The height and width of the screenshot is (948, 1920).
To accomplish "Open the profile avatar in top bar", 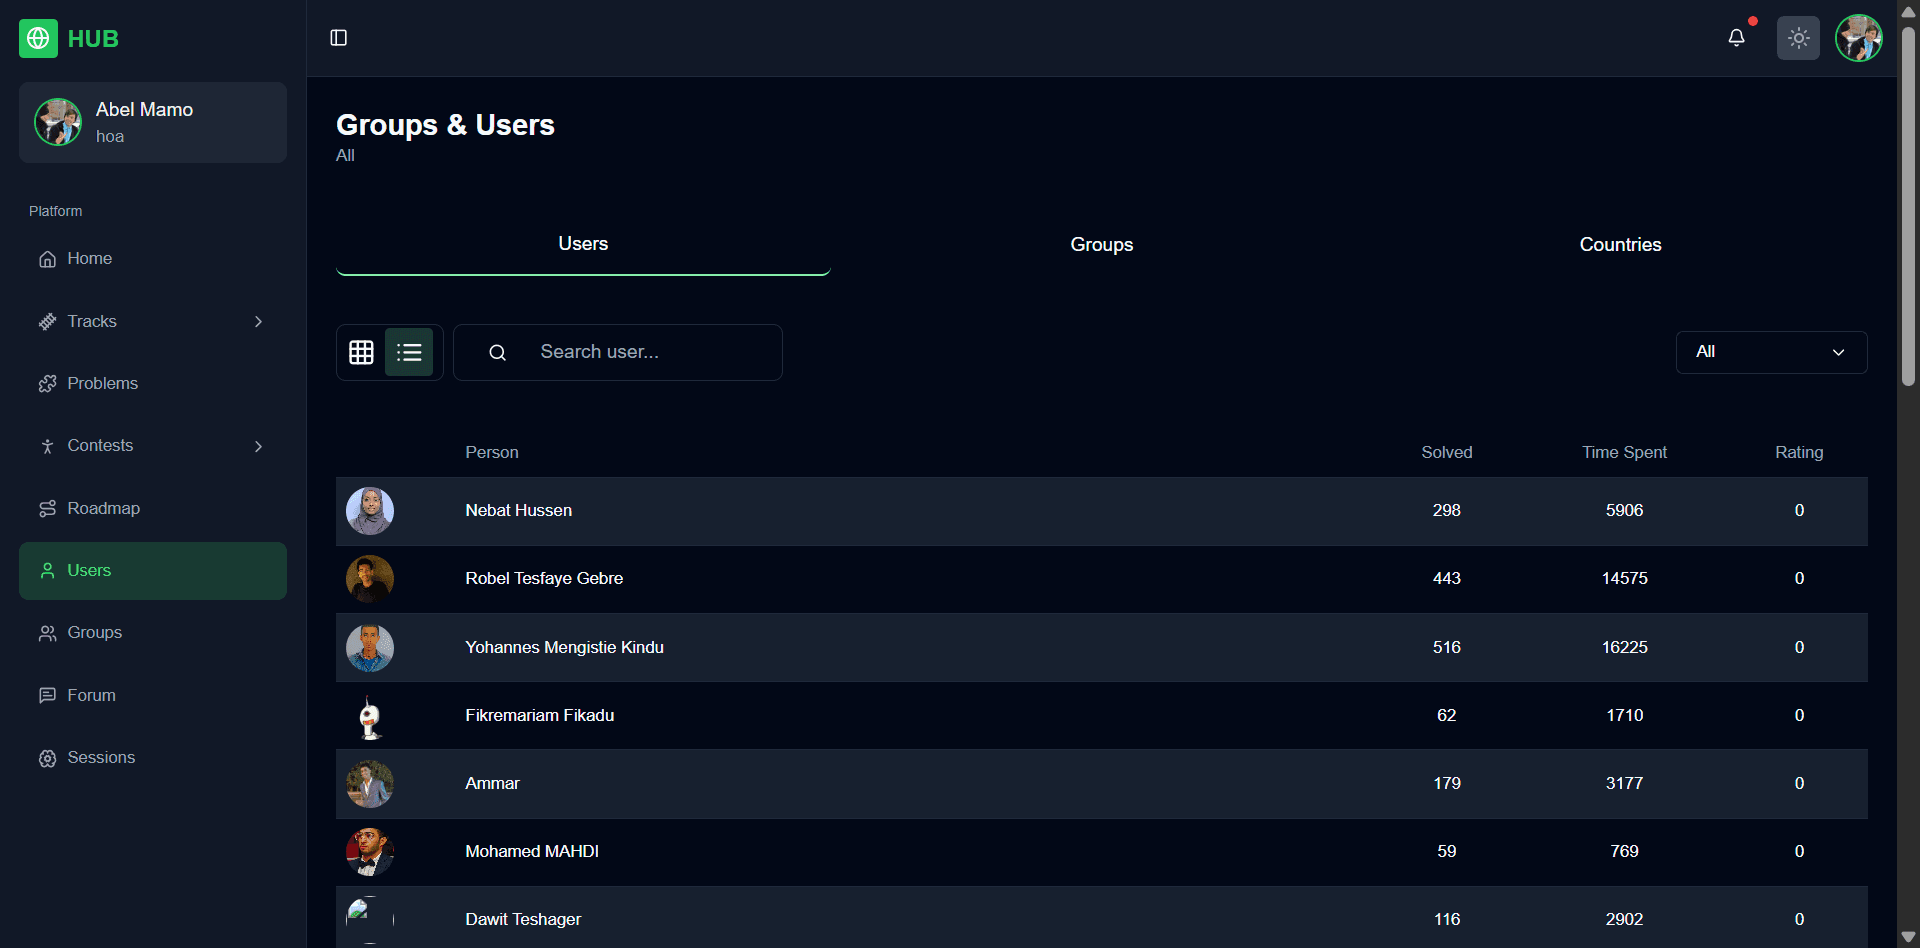I will pos(1858,38).
